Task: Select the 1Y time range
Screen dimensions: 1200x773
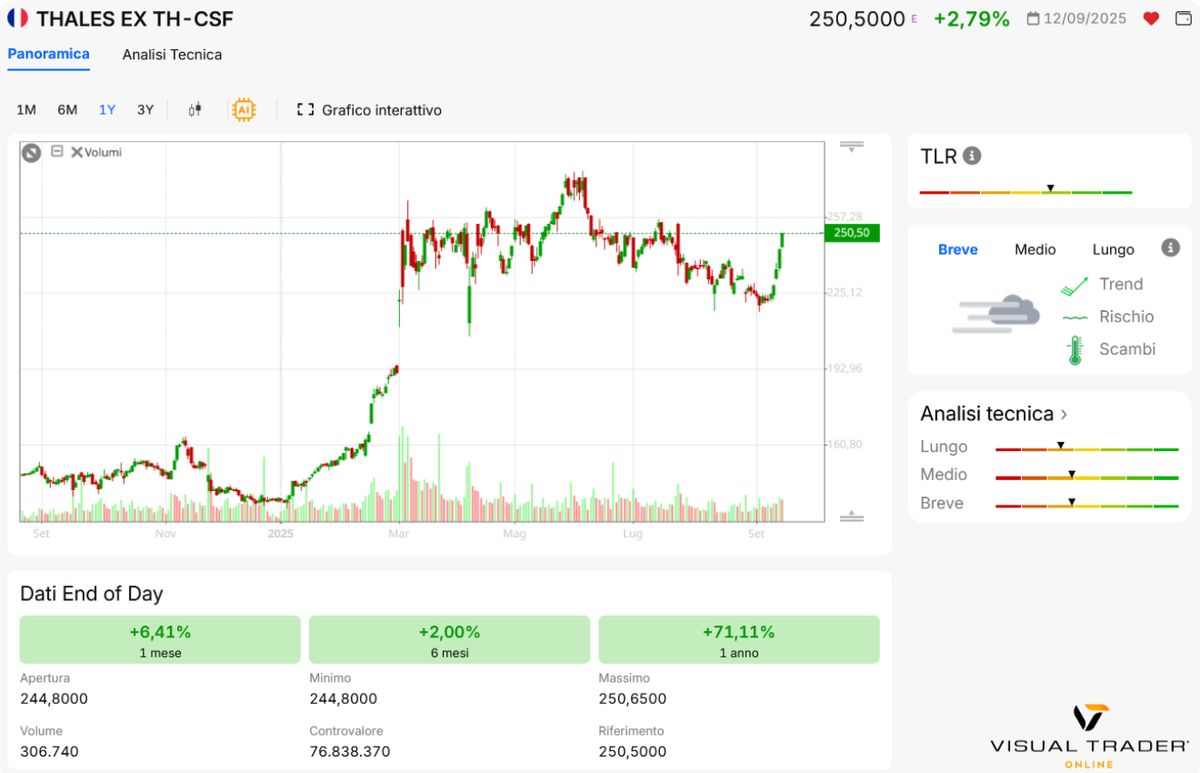Action: [x=107, y=110]
